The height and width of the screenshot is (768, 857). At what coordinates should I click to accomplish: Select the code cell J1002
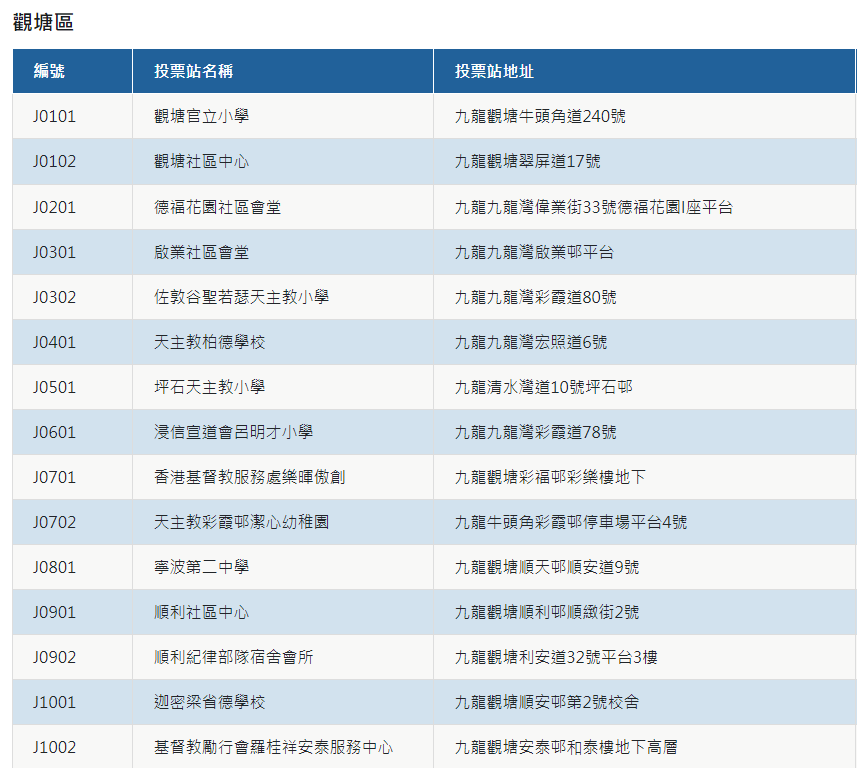[54, 747]
